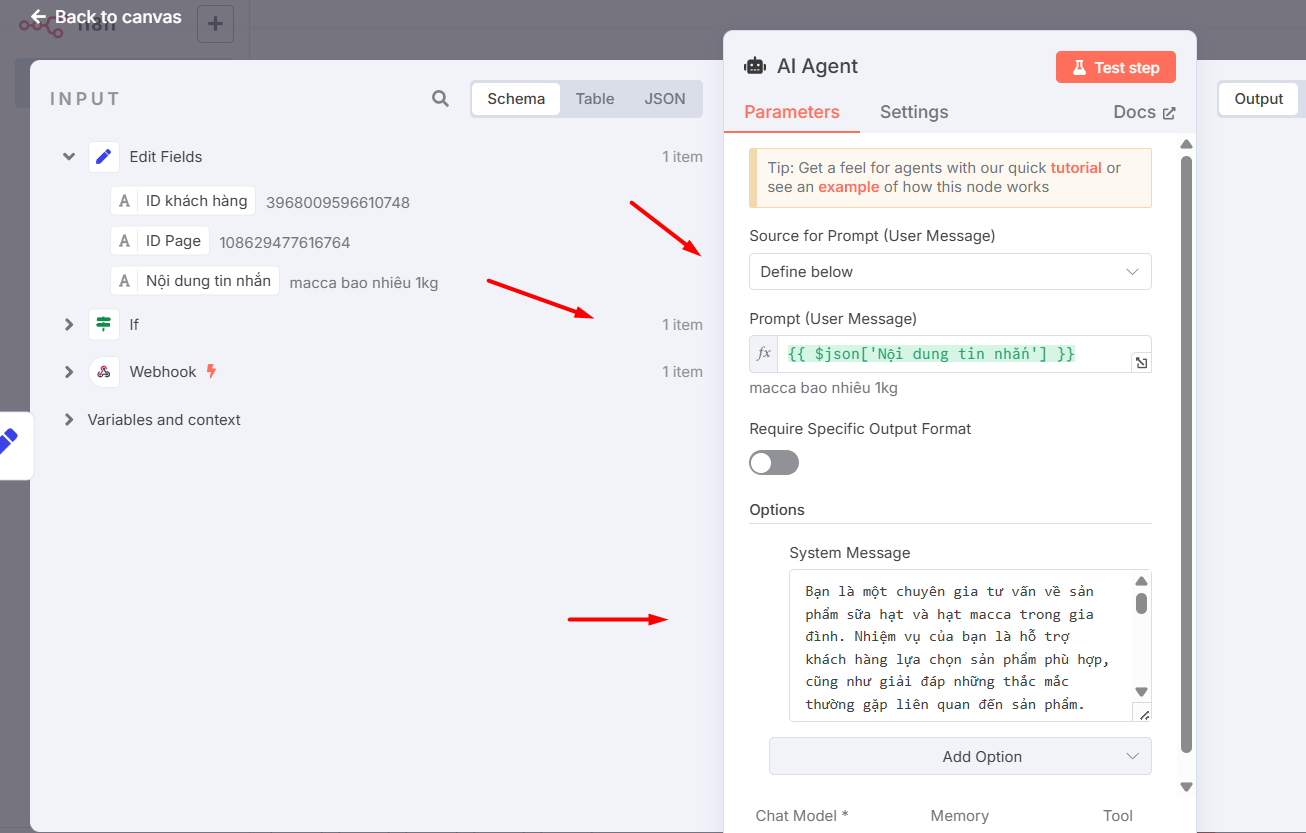Viewport: 1306px width, 833px height.
Task: Open the Parameters tab
Action: coord(792,112)
